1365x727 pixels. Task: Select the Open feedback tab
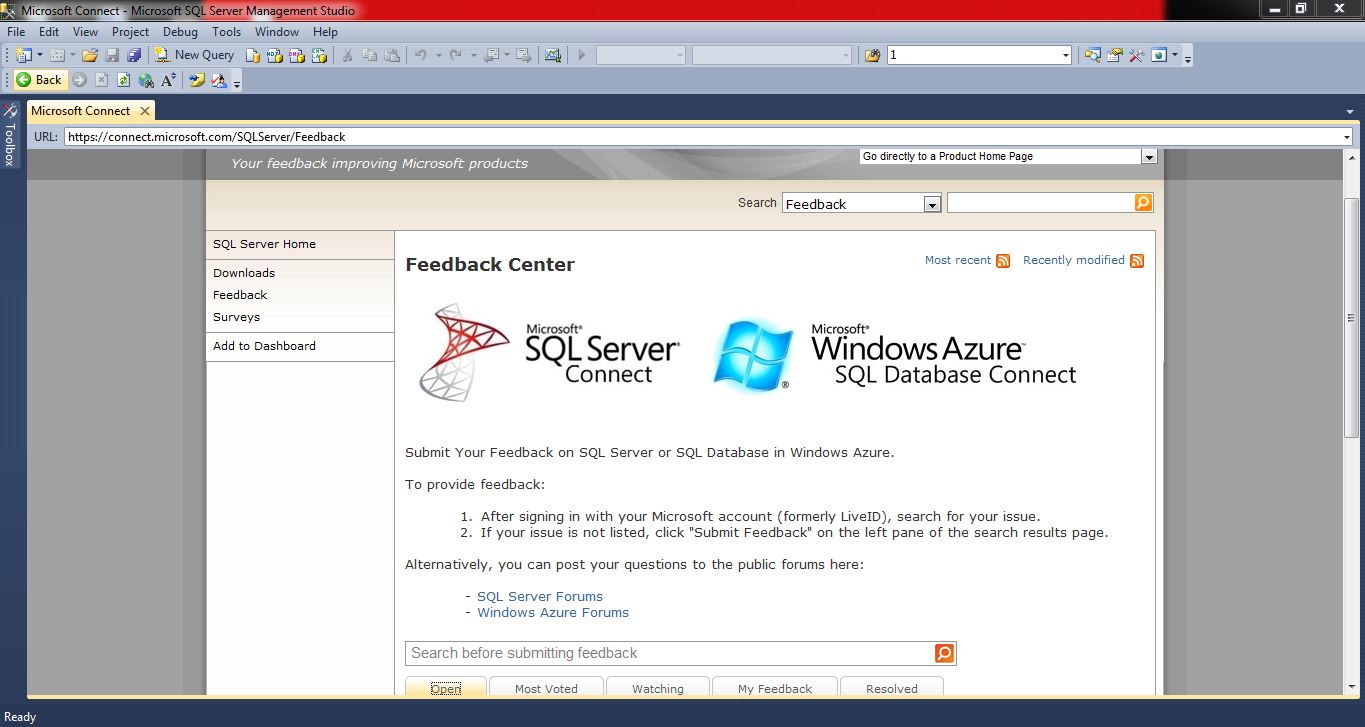tap(446, 687)
